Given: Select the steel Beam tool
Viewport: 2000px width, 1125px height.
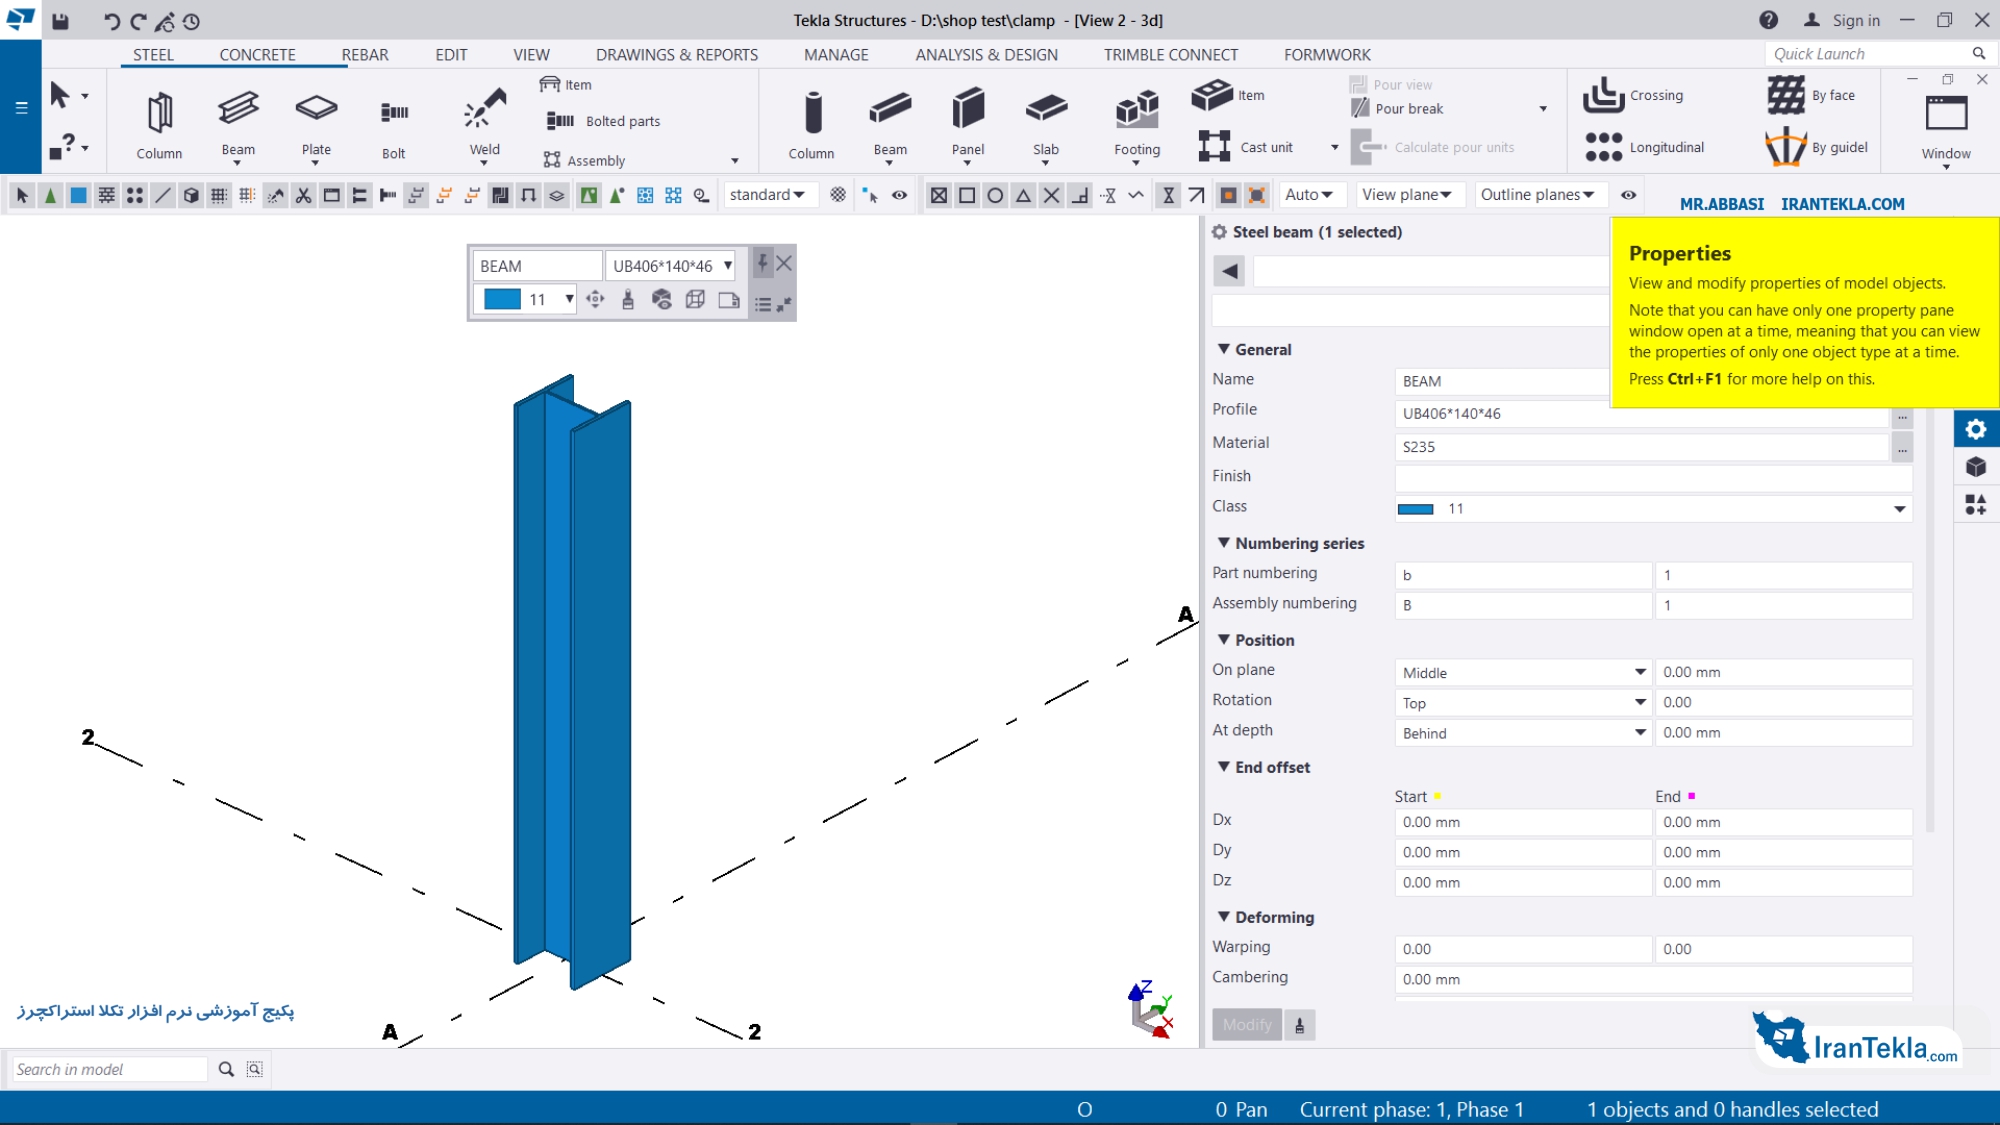Looking at the screenshot, I should pos(238,124).
